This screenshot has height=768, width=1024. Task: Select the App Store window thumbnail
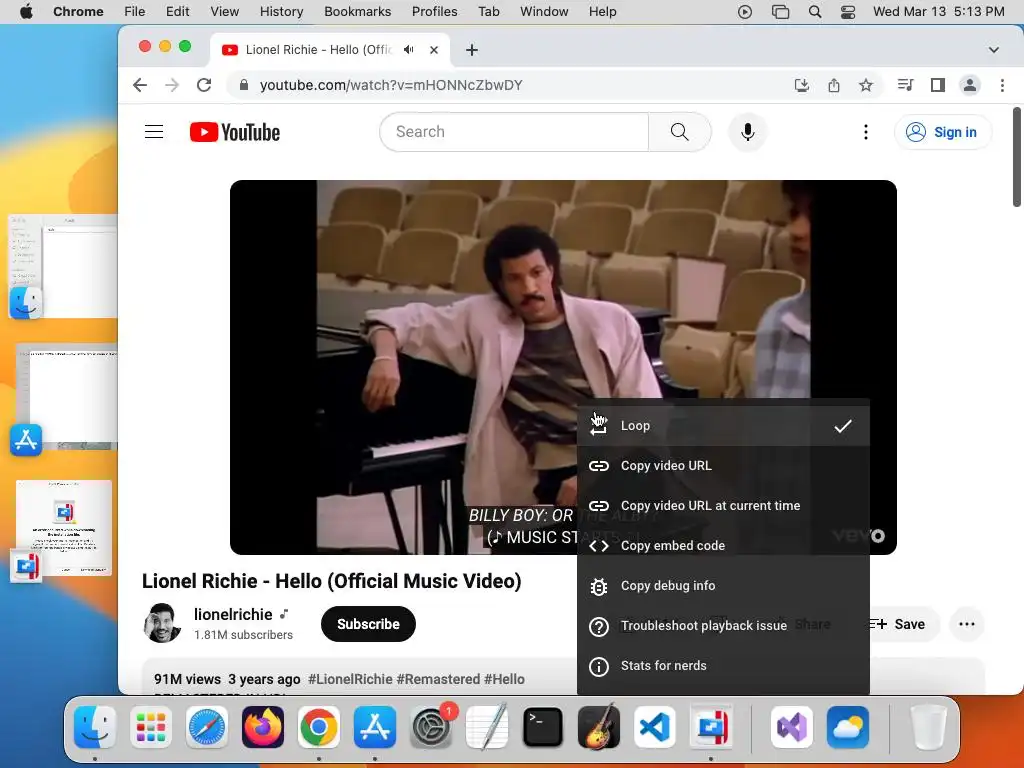point(65,396)
